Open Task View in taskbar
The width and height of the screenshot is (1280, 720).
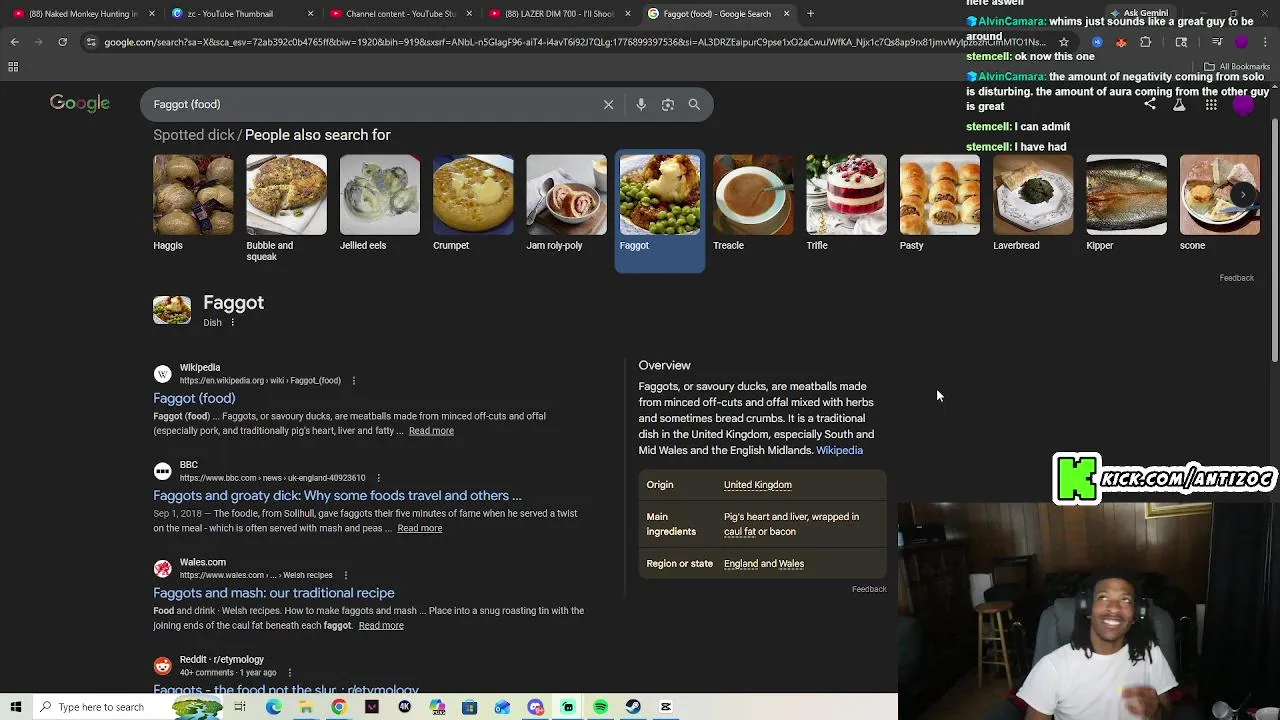point(240,707)
